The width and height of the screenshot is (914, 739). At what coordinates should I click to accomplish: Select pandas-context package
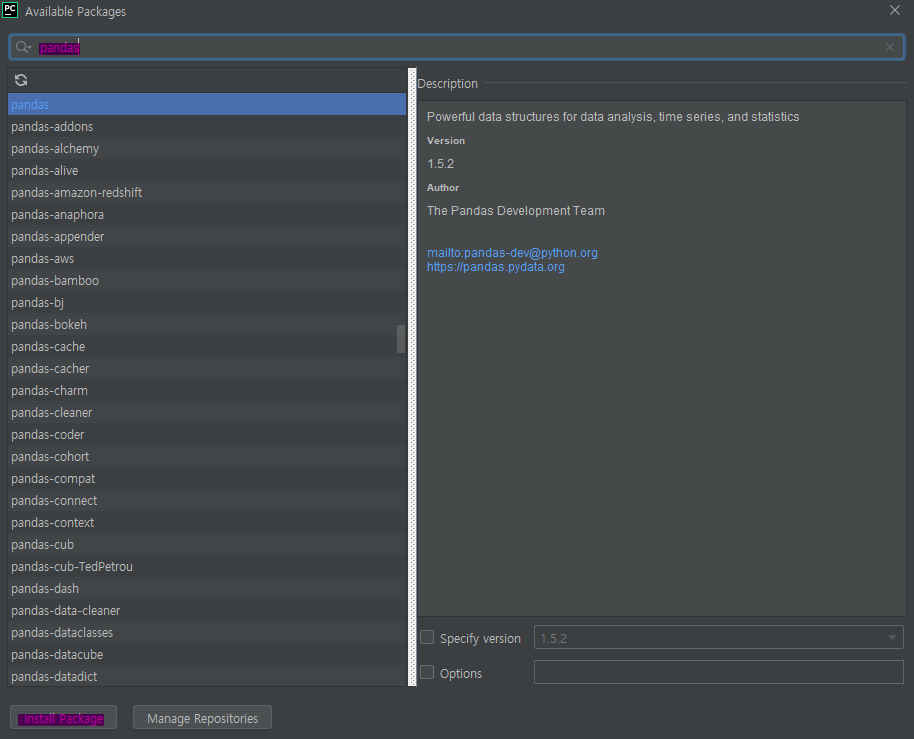coord(207,522)
